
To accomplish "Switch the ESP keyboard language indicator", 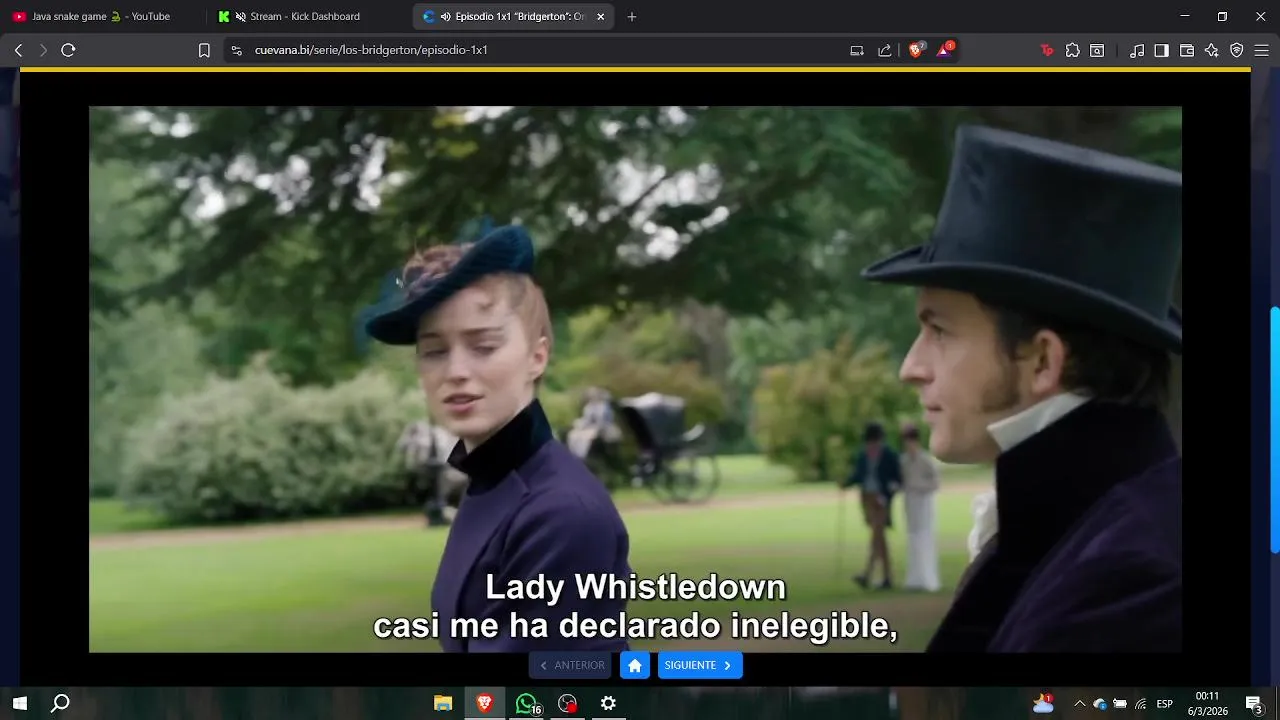I will pyautogui.click(x=1164, y=704).
